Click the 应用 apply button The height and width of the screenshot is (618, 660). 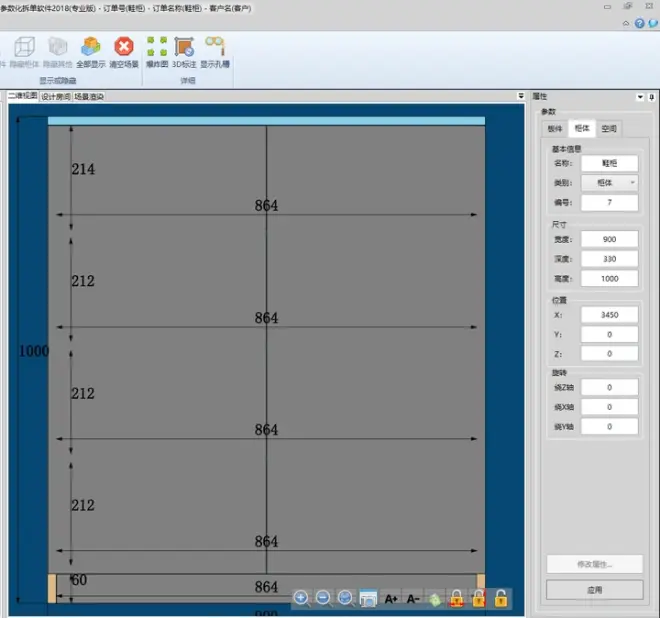coord(595,589)
